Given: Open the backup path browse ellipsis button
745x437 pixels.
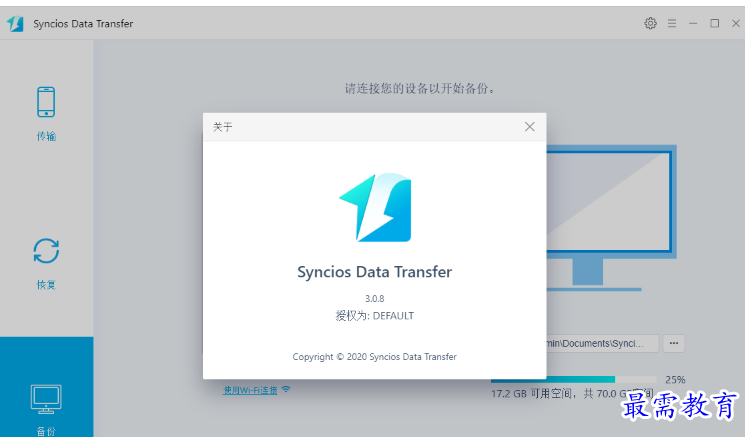Looking at the screenshot, I should coord(674,343).
